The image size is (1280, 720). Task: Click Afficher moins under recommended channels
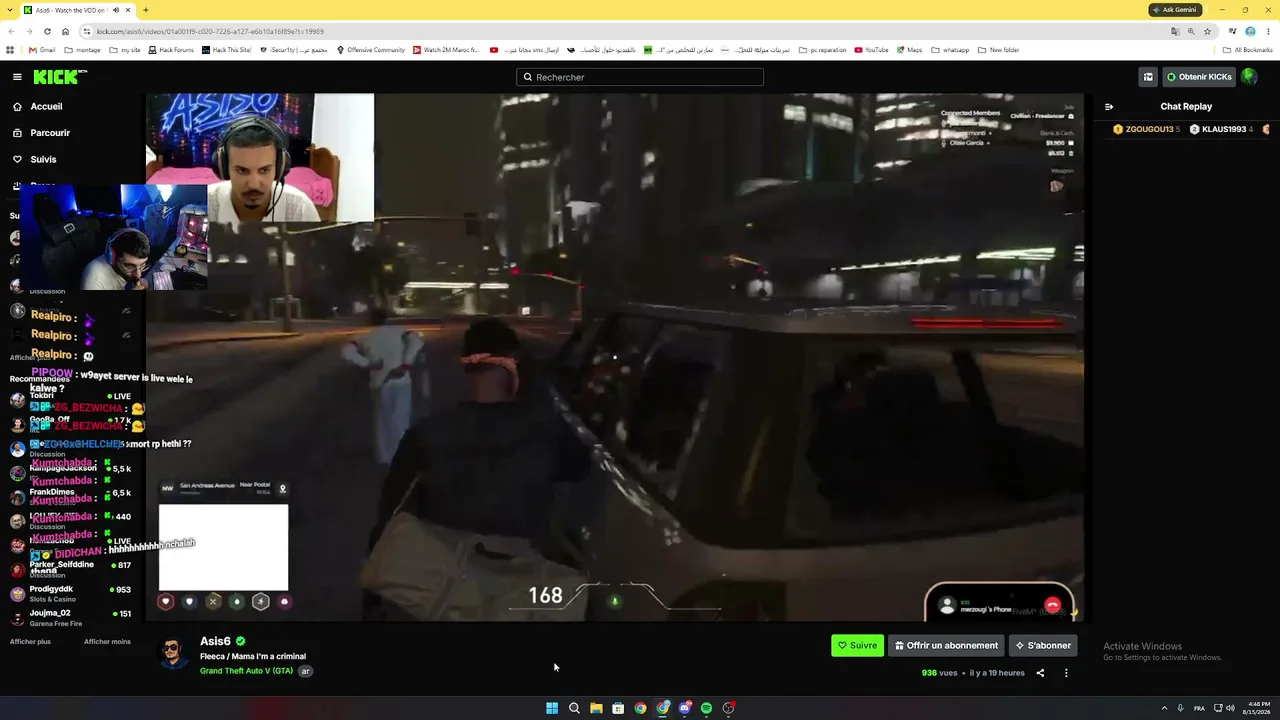pyautogui.click(x=107, y=641)
